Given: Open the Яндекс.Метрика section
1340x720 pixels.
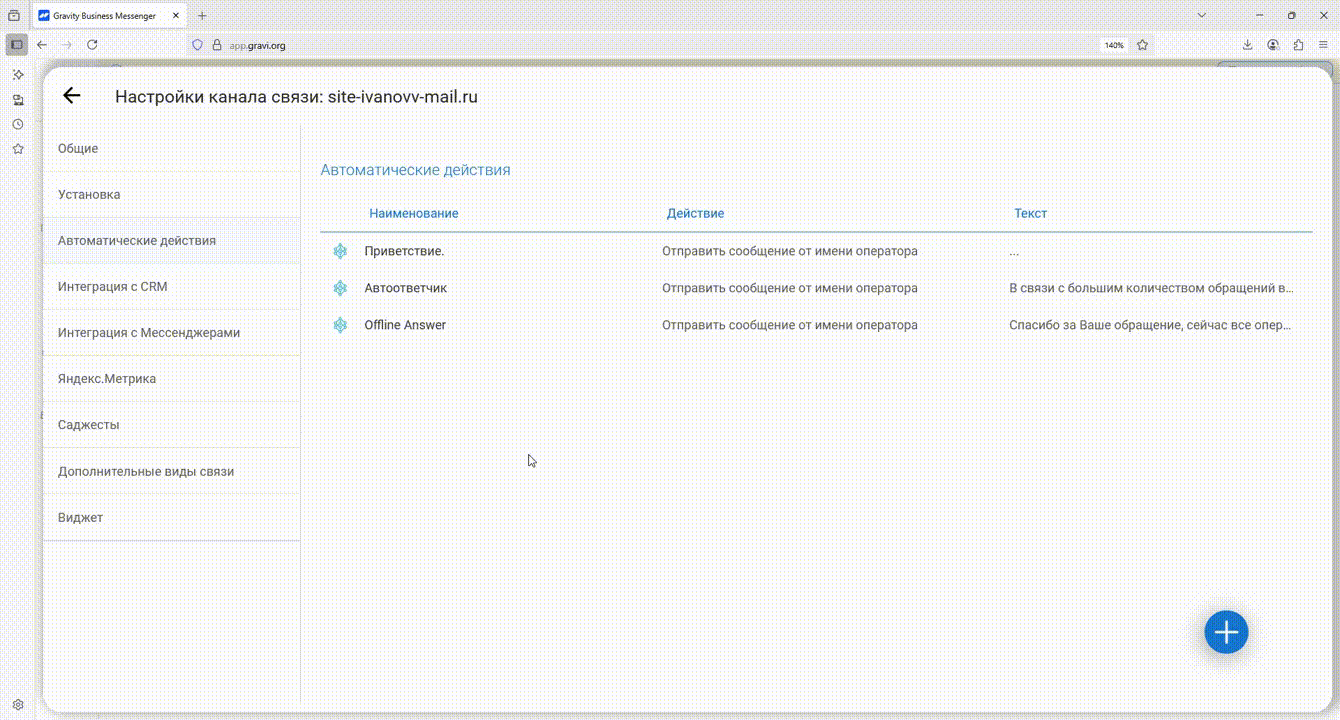Looking at the screenshot, I should click(x=106, y=379).
